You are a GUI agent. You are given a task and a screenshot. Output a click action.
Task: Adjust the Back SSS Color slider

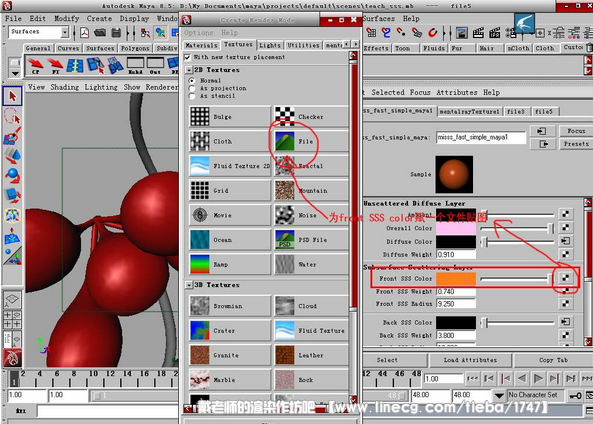517,323
